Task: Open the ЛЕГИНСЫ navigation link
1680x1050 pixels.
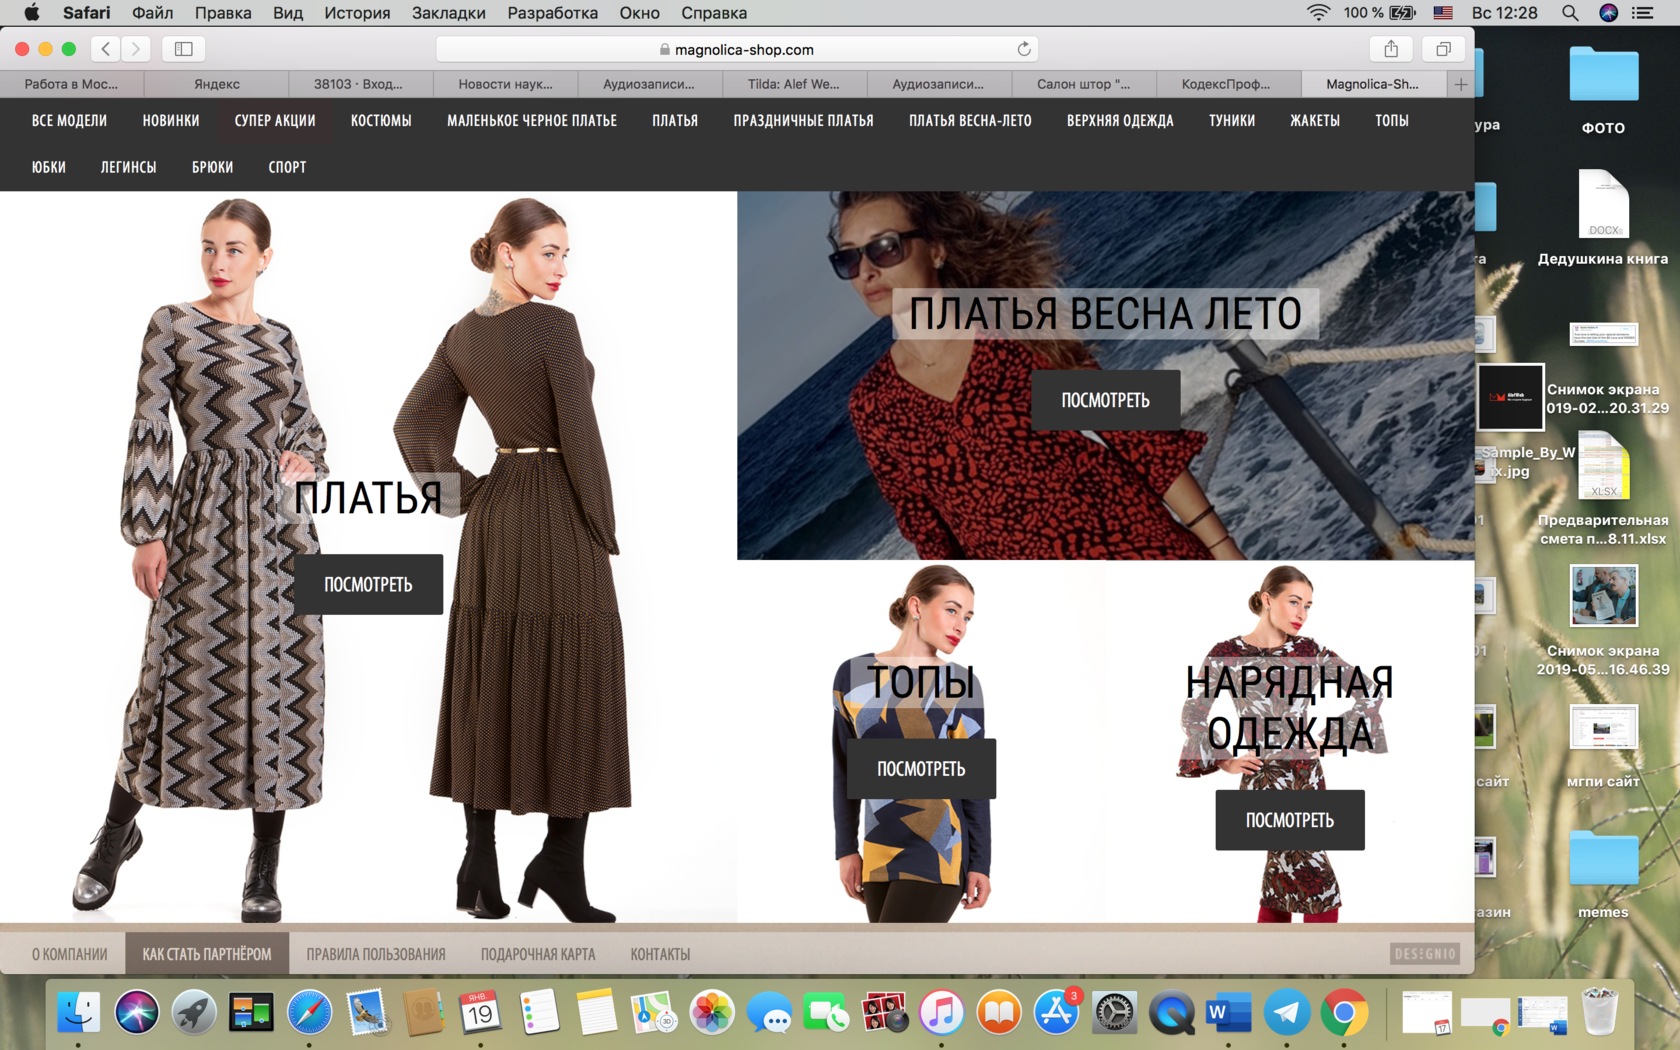Action: [129, 167]
